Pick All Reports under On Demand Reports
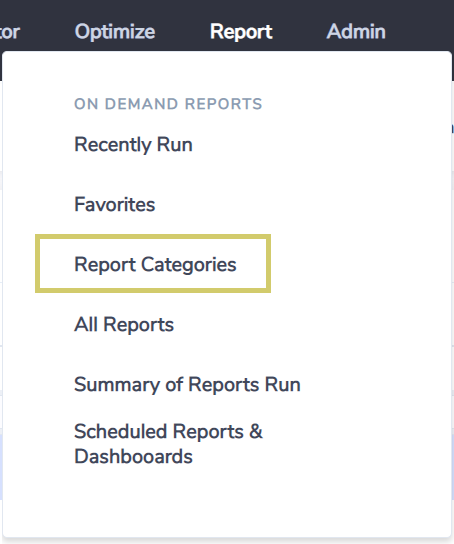The width and height of the screenshot is (454, 544). coord(124,325)
